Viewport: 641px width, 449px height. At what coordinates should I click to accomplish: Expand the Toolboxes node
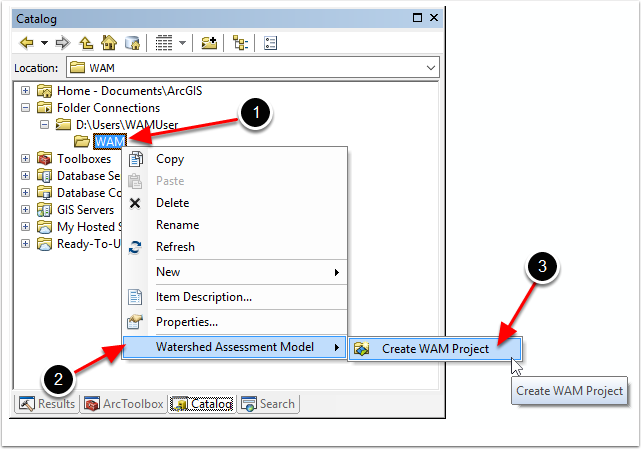click(25, 158)
